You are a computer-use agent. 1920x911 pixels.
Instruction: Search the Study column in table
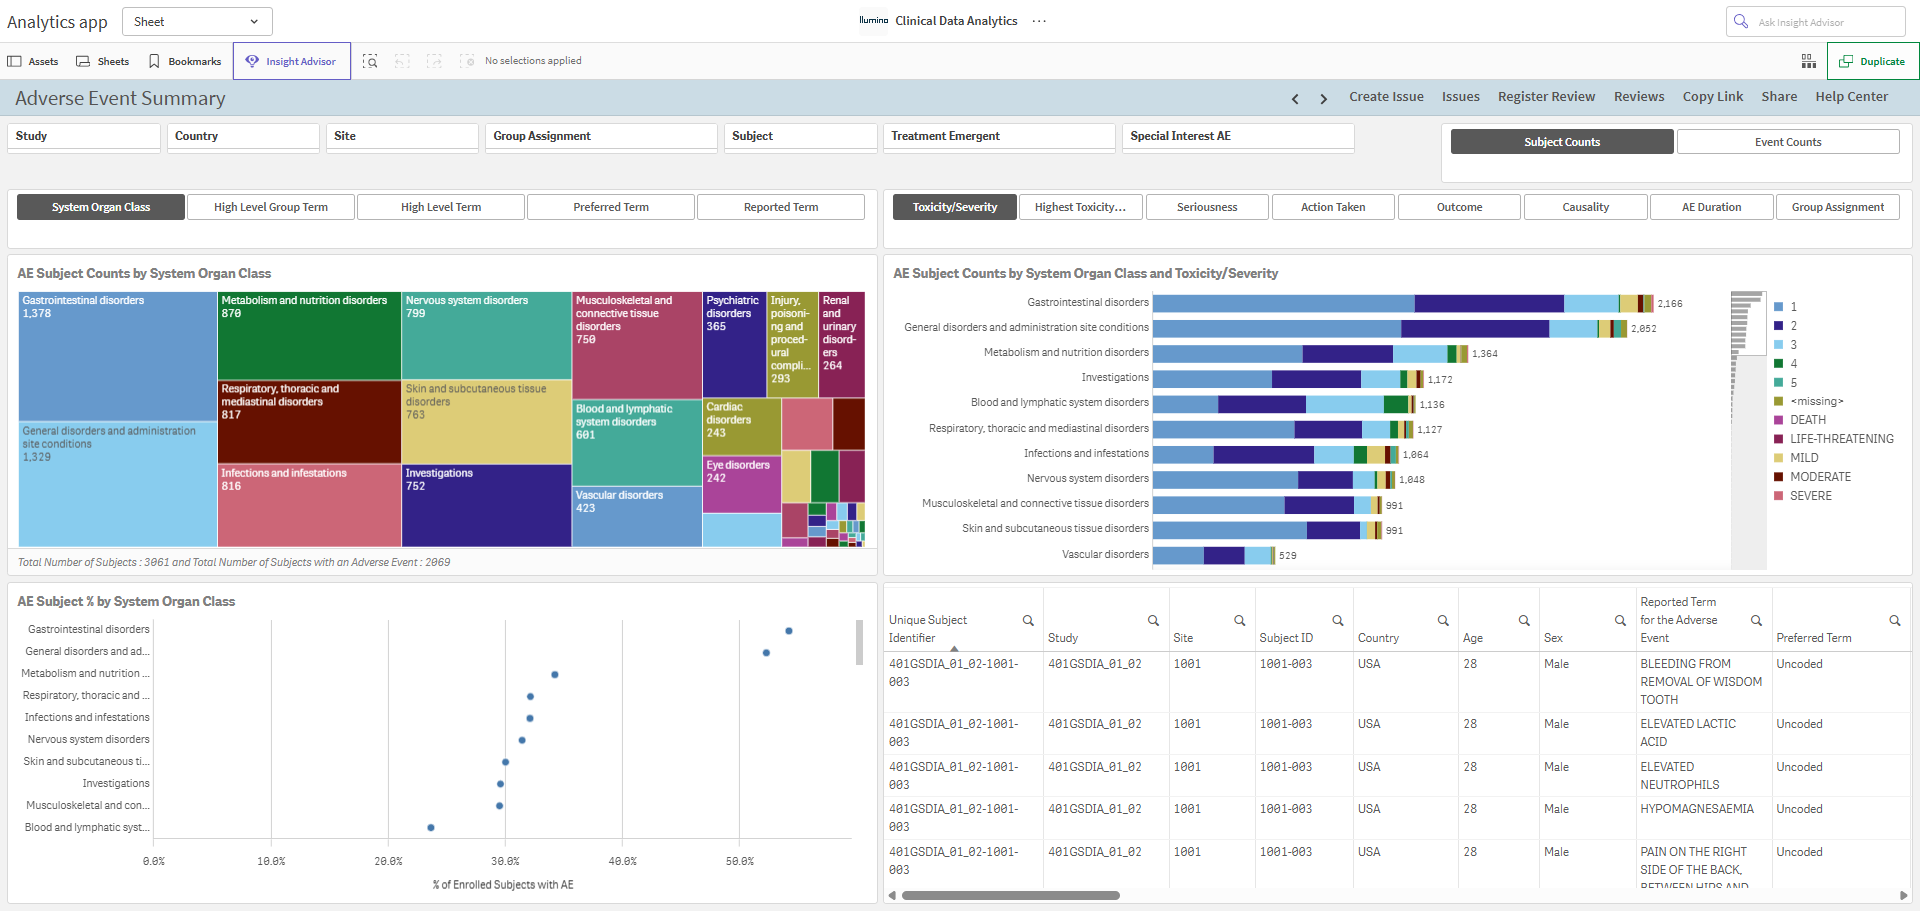pos(1153,621)
